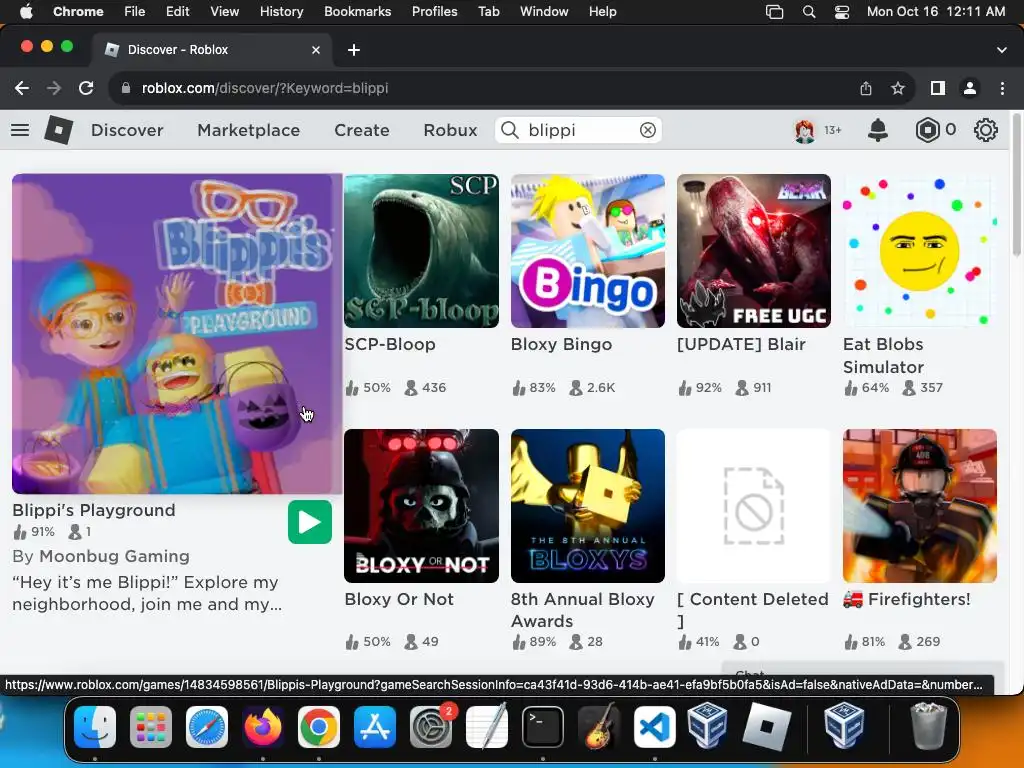Click the Chrome address bar URL
This screenshot has height=768, width=1024.
pyautogui.click(x=264, y=88)
